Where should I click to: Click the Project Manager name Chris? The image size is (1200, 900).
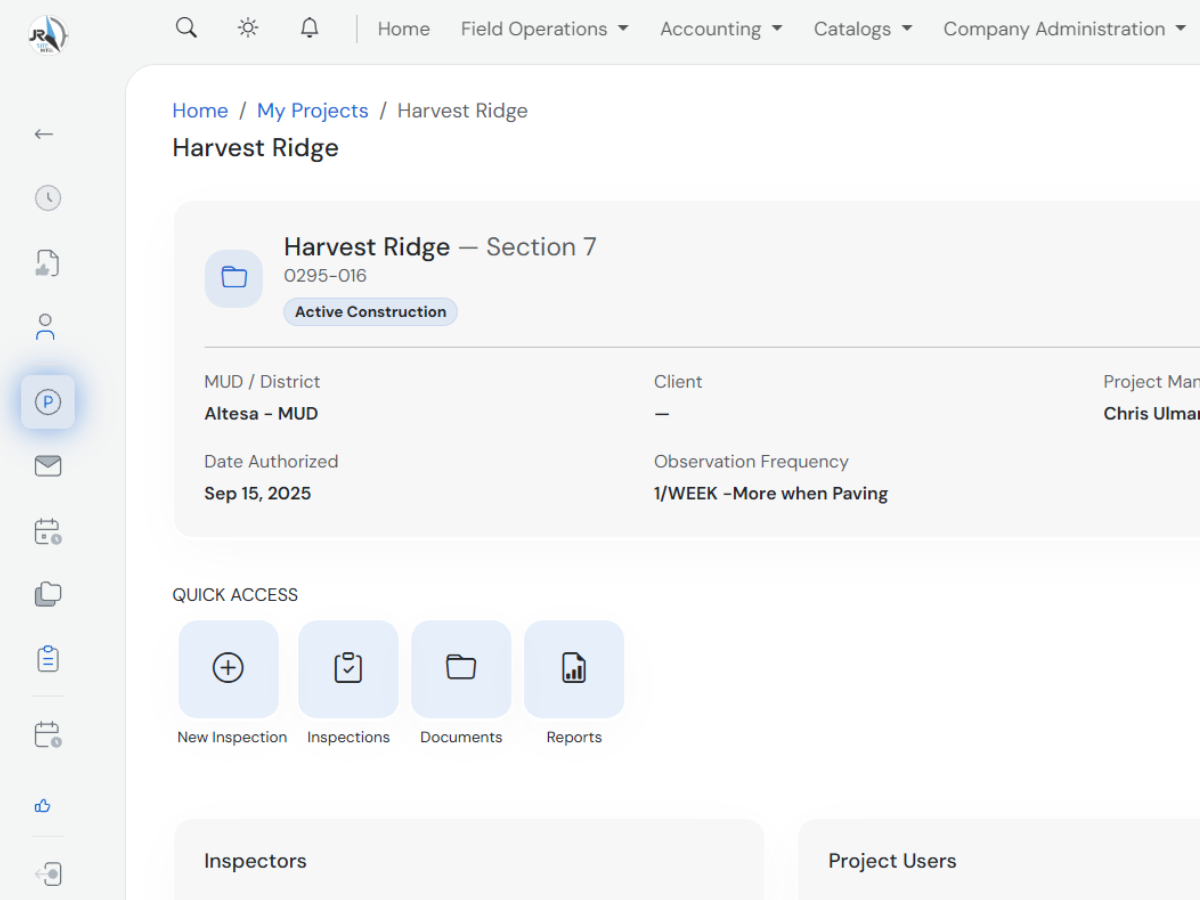[1151, 414]
